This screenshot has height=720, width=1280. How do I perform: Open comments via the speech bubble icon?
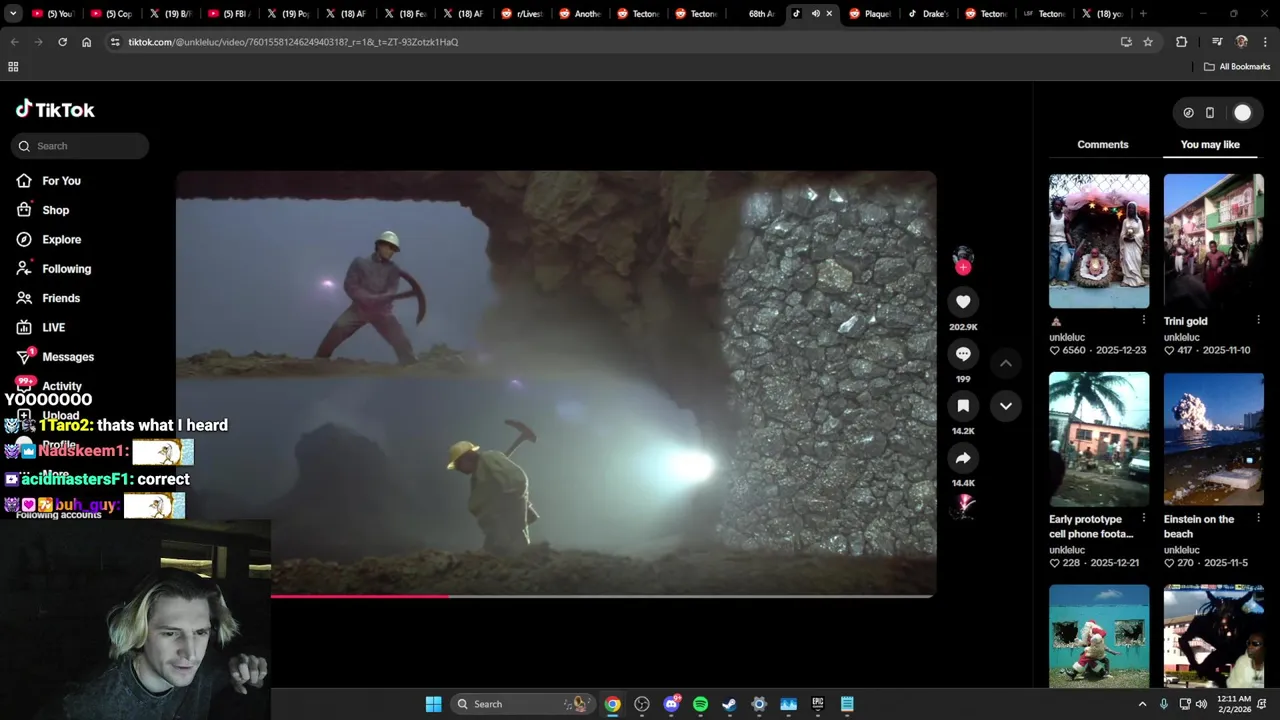pos(963,354)
